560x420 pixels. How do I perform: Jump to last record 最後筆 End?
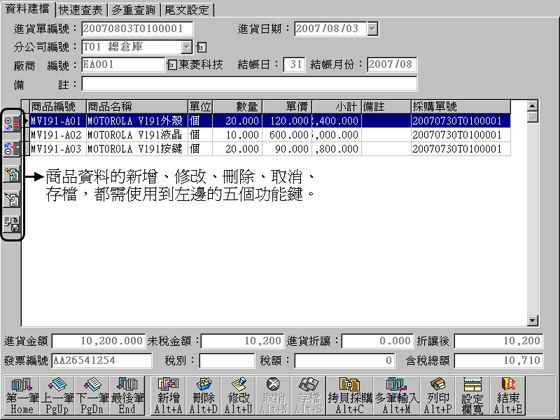pyautogui.click(x=127, y=396)
